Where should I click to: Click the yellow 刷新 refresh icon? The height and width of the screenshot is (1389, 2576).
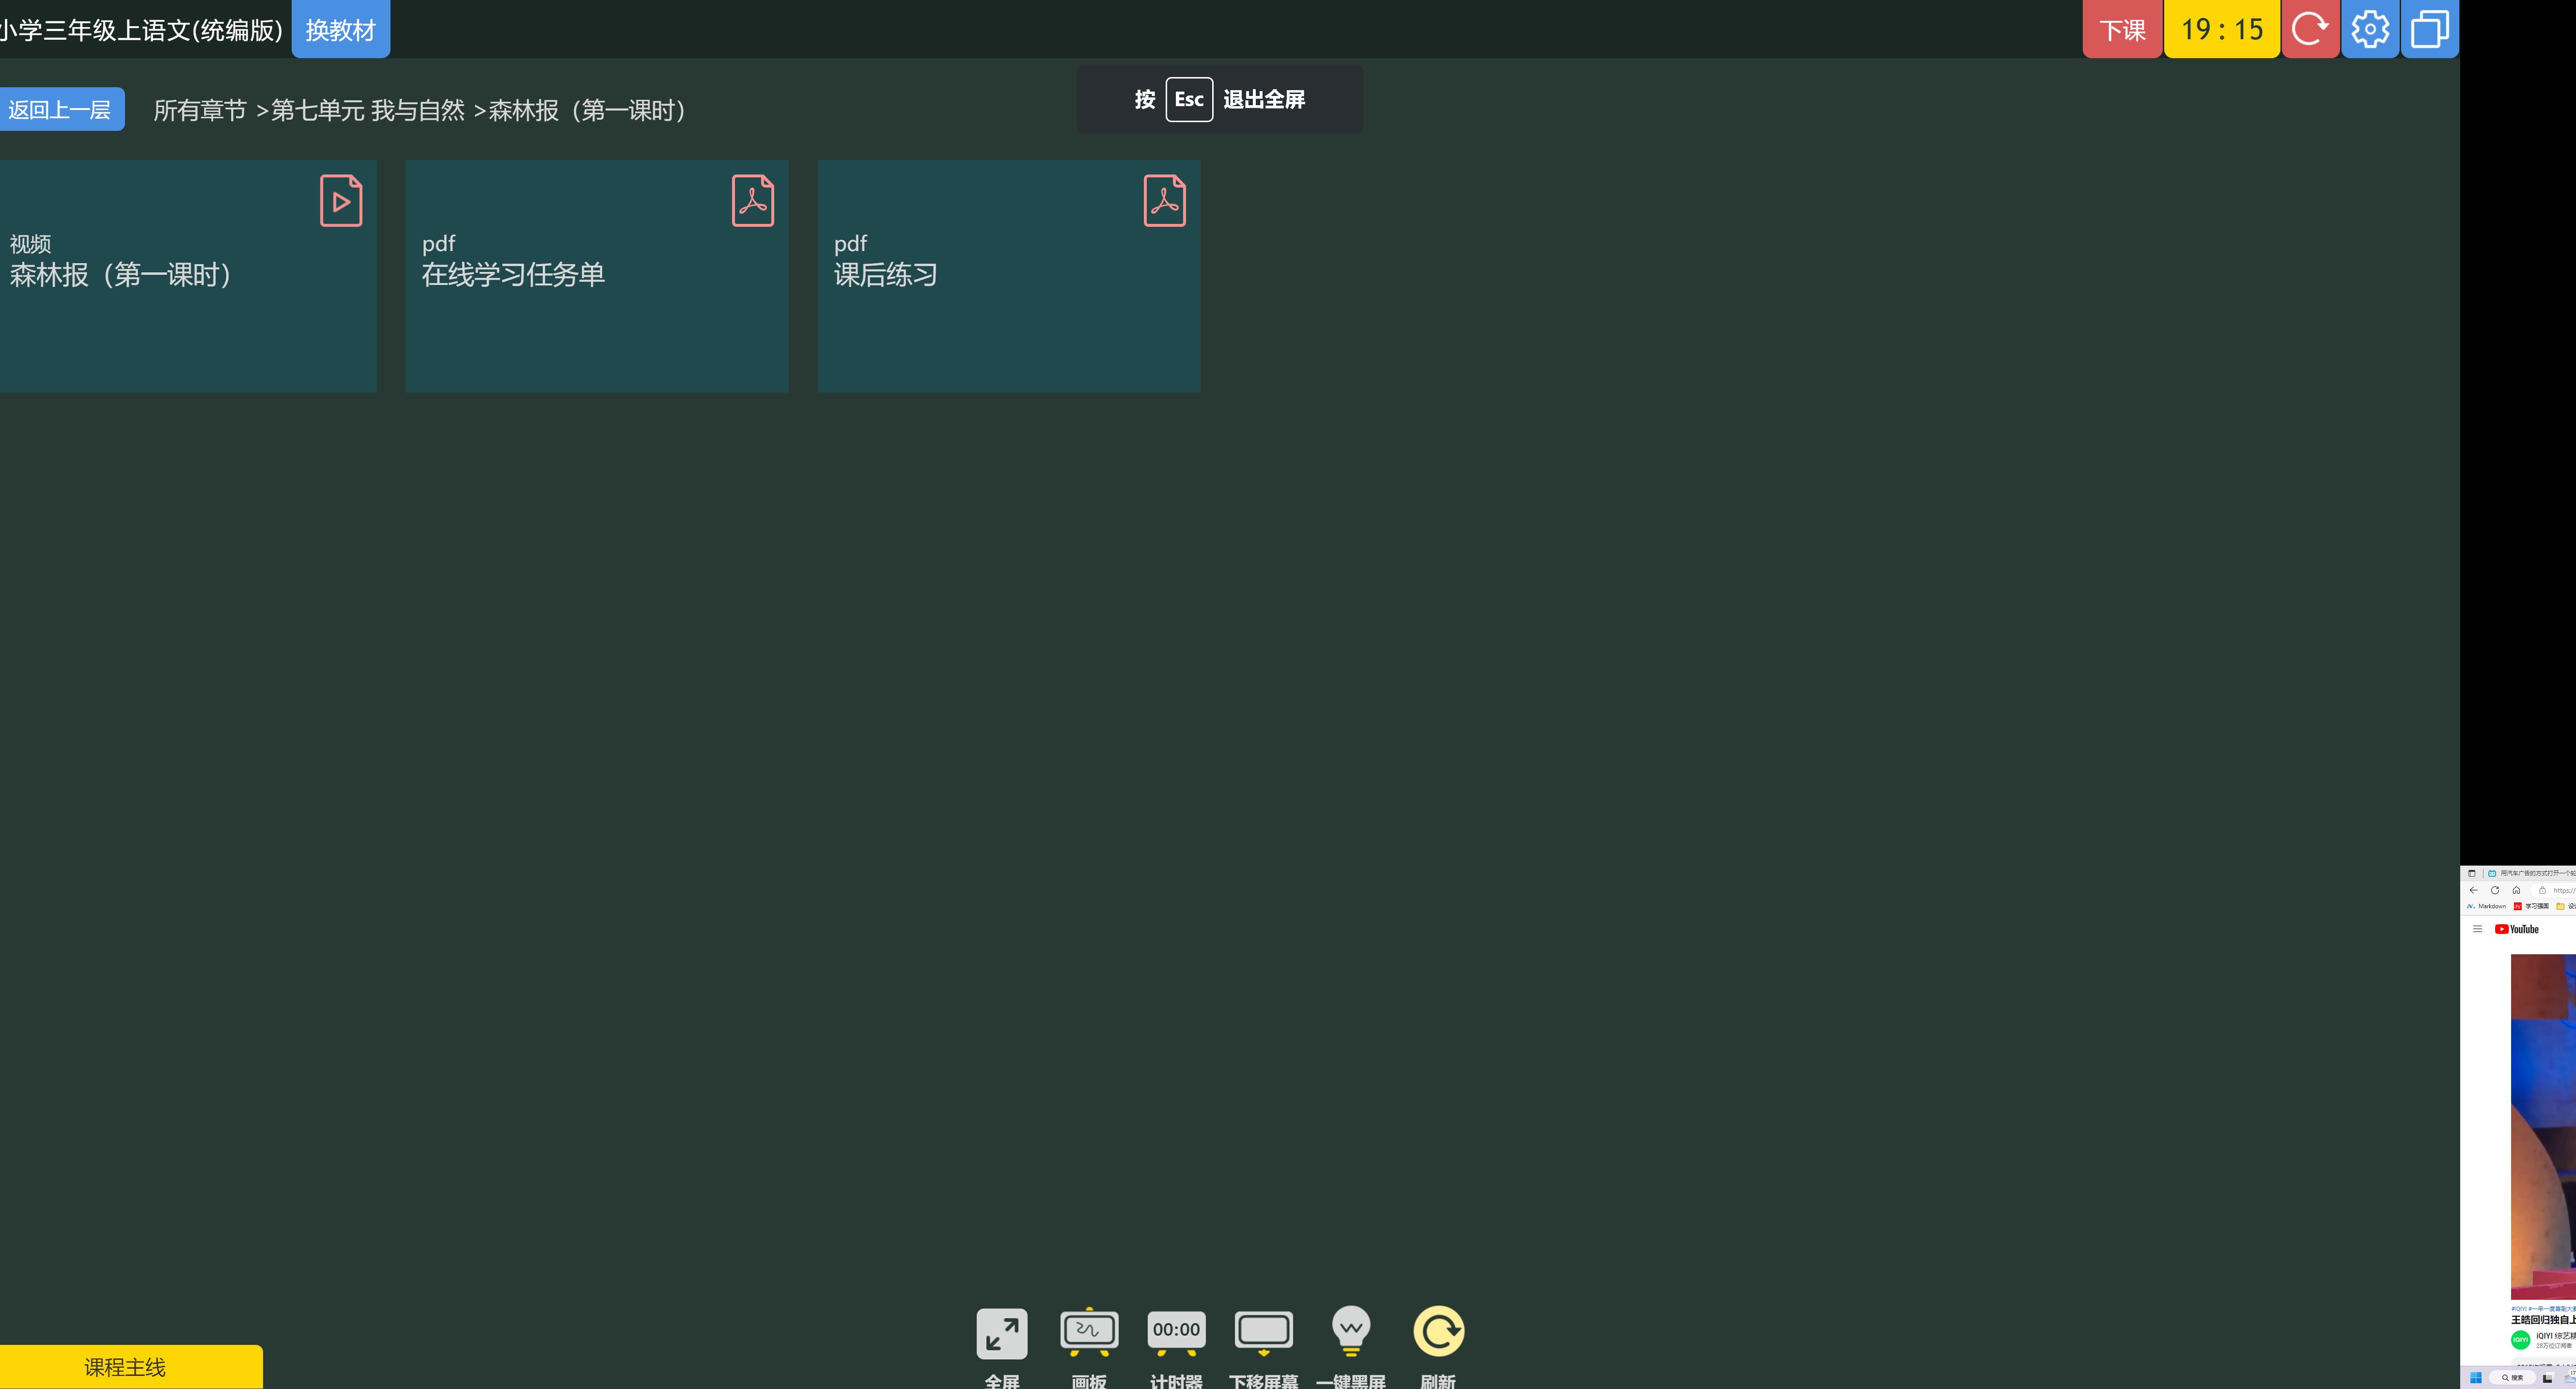[x=1439, y=1331]
